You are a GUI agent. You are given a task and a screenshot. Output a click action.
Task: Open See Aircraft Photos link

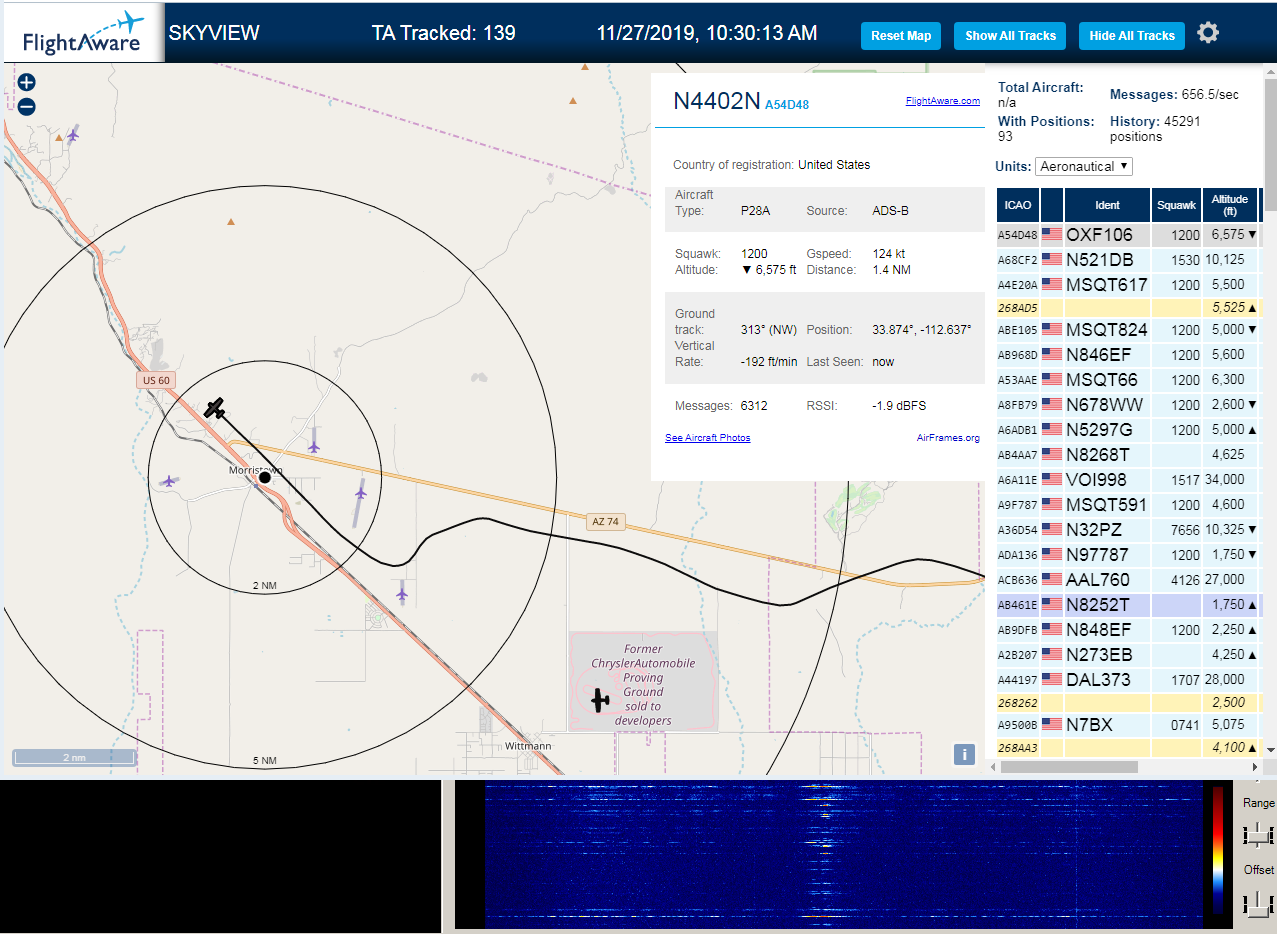707,437
